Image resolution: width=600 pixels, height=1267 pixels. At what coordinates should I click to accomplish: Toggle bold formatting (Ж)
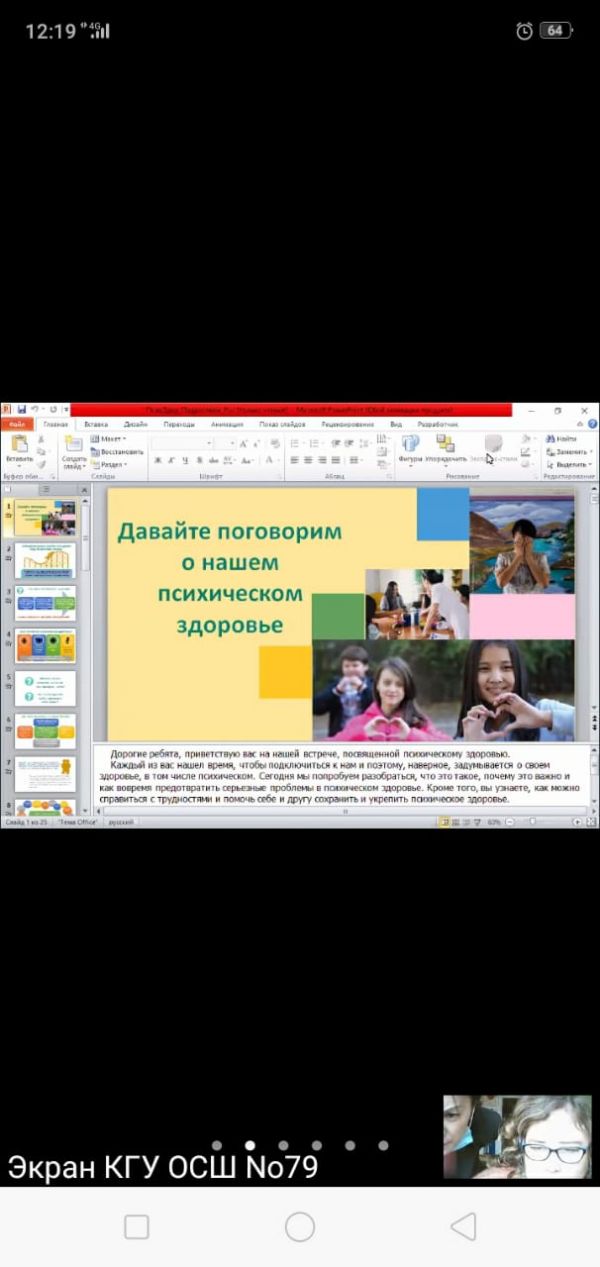coord(157,460)
